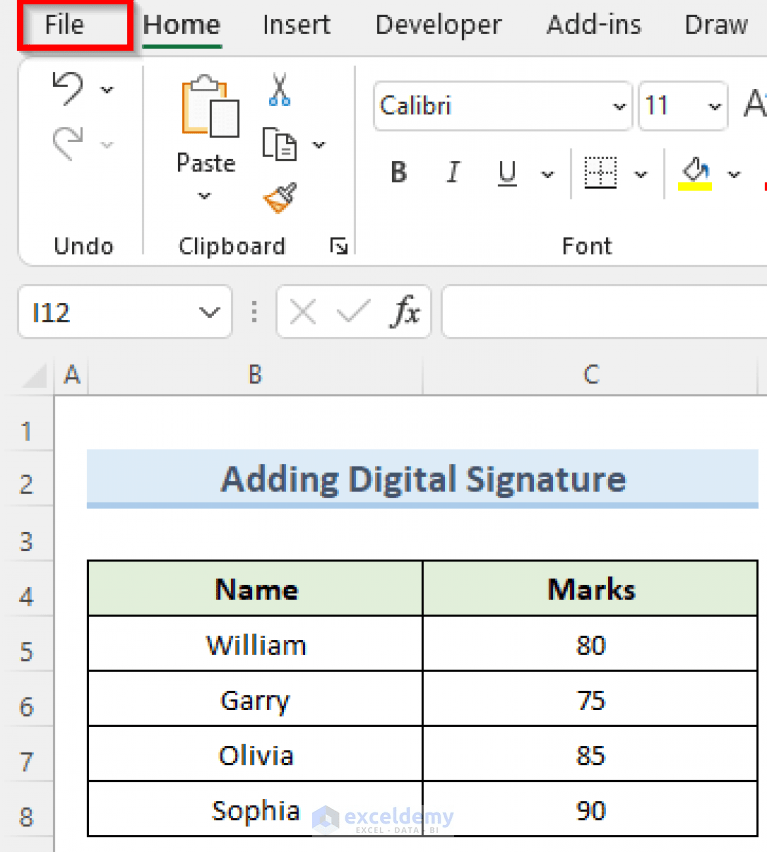The image size is (767, 852).
Task: Open the fill color dropdown arrow
Action: (734, 174)
